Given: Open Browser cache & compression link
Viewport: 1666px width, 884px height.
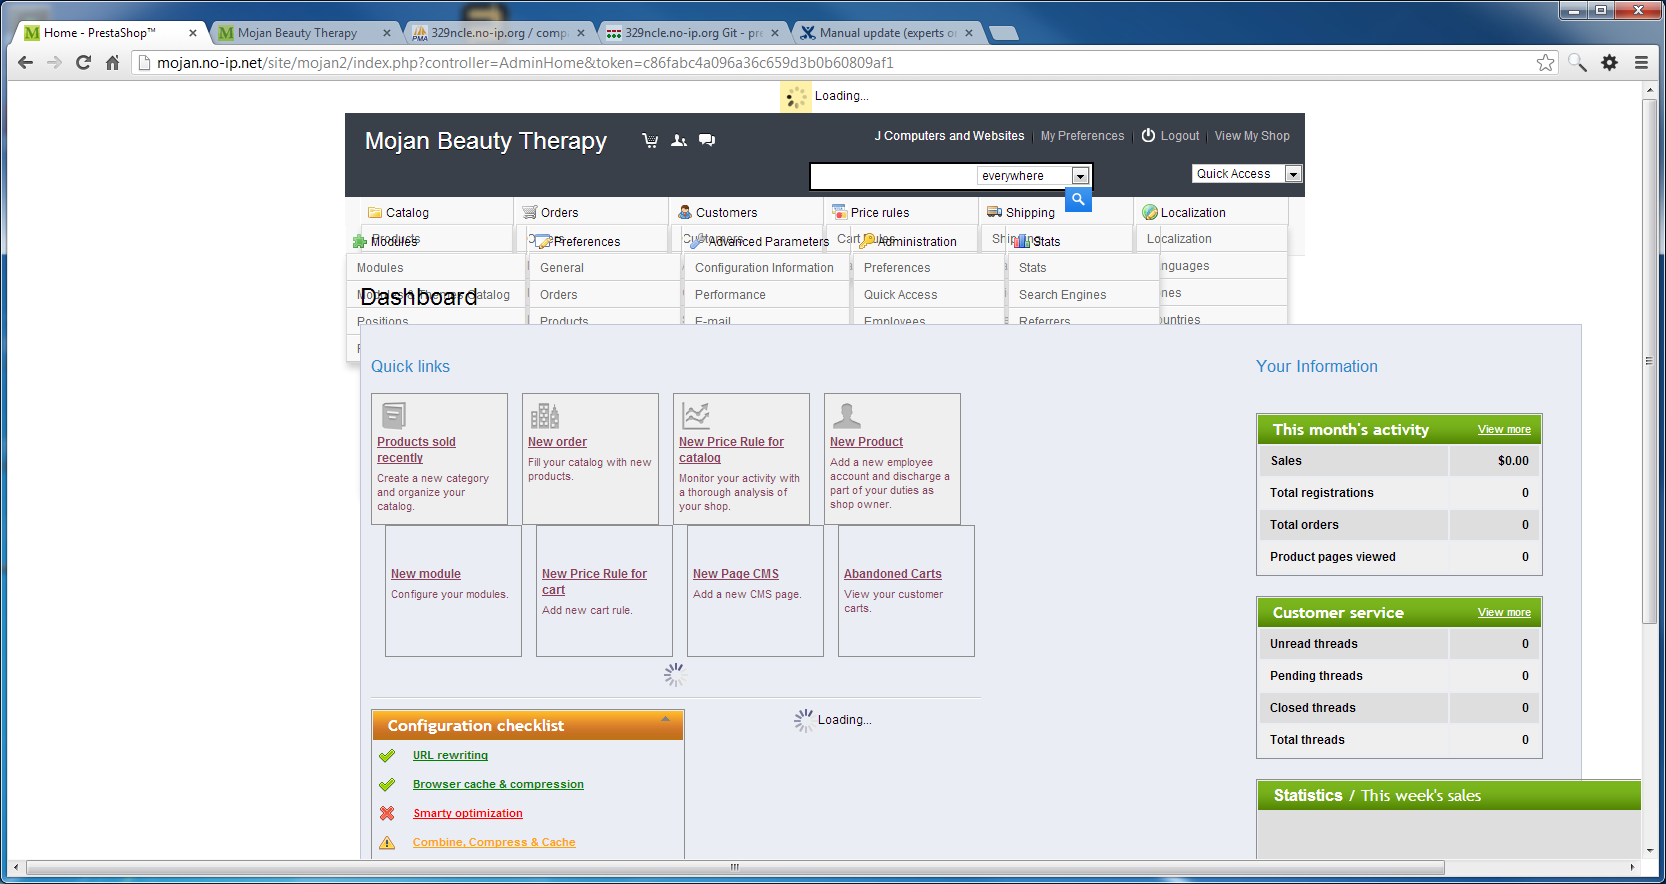Looking at the screenshot, I should click(x=498, y=784).
